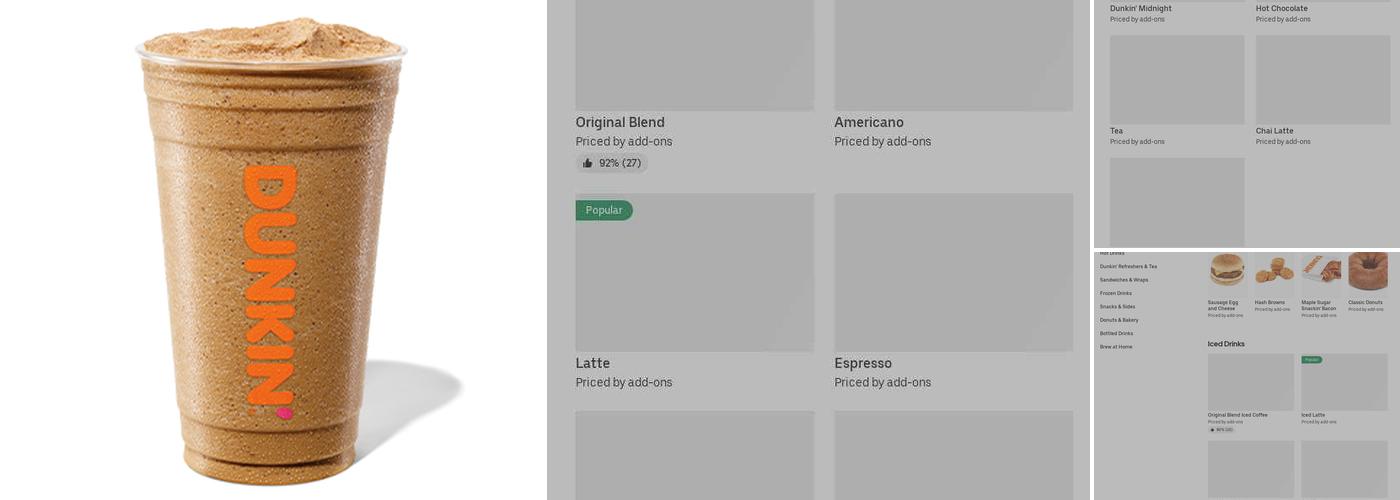Click the Sausage Egg and Cheese sandwich image
This screenshot has height=500, width=1400.
point(1227,270)
